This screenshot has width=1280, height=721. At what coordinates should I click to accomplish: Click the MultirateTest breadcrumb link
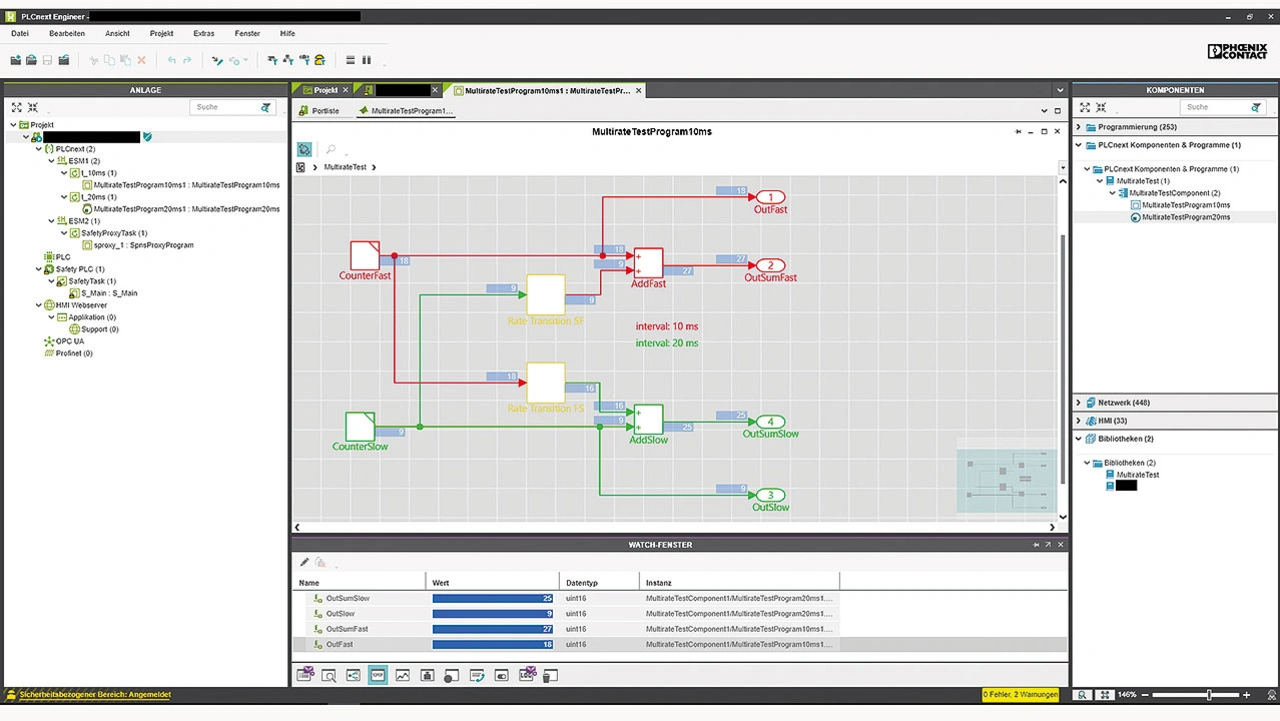coord(345,167)
